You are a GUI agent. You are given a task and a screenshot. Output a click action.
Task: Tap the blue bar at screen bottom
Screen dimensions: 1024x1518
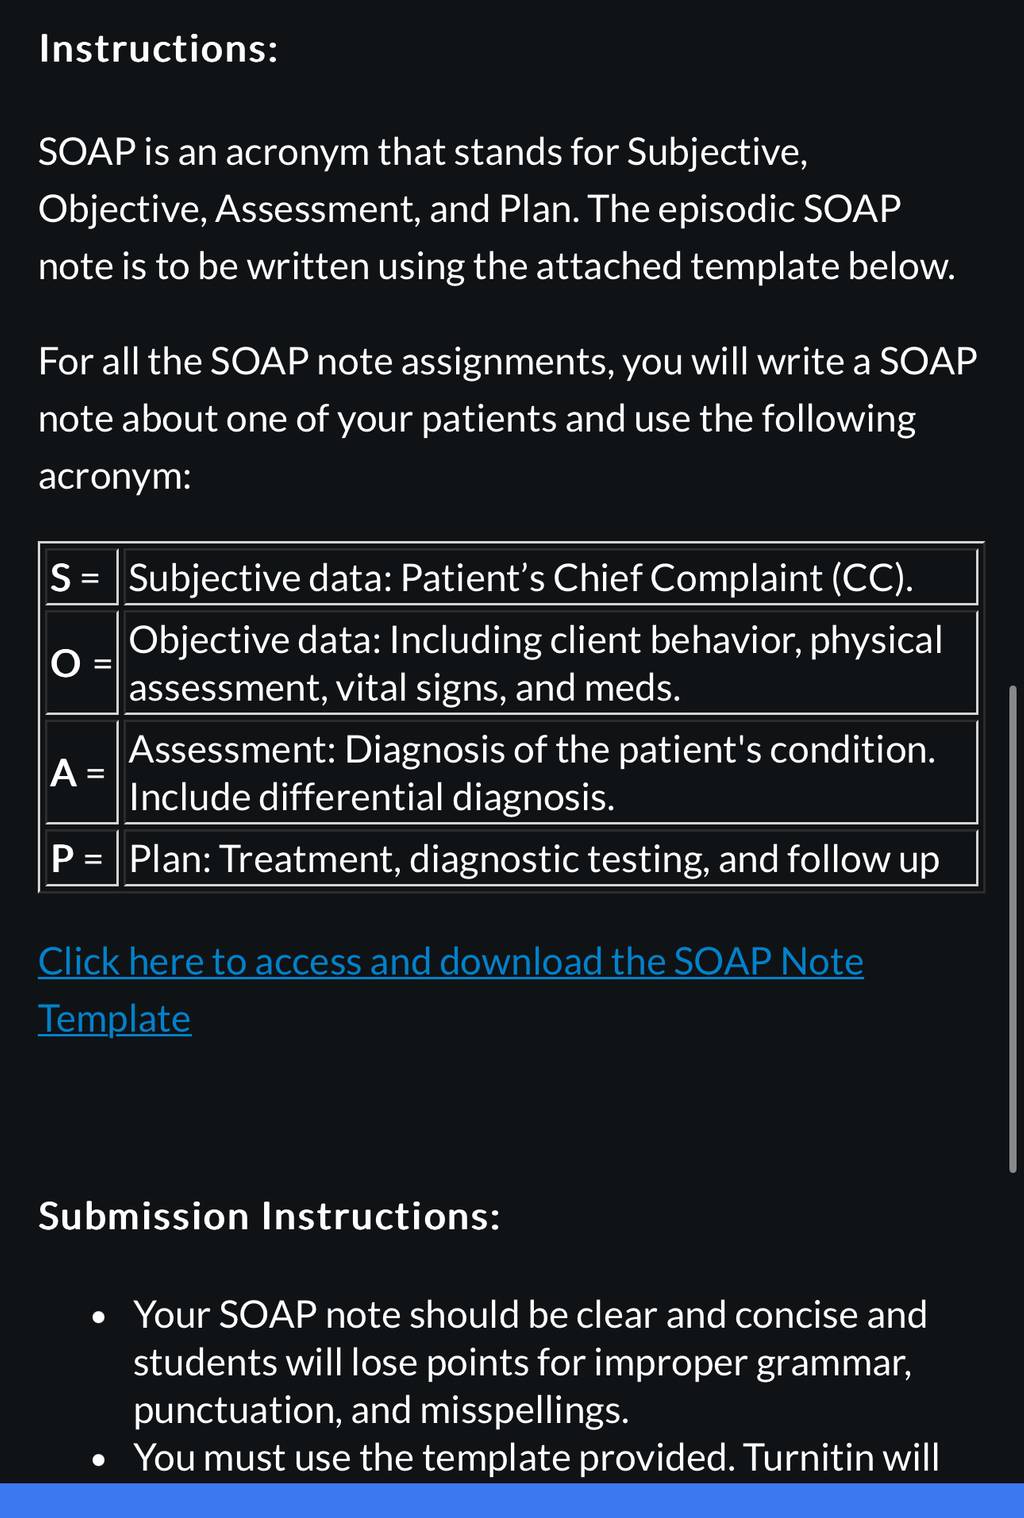[x=512, y=1500]
